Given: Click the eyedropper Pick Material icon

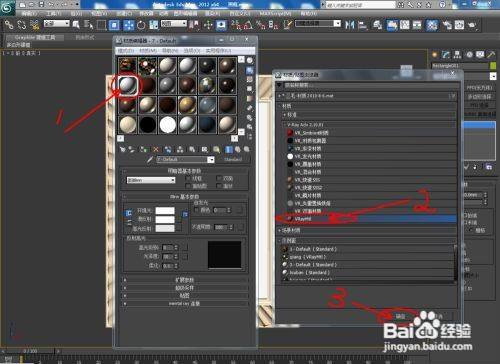Looking at the screenshot, I should click(x=150, y=160).
